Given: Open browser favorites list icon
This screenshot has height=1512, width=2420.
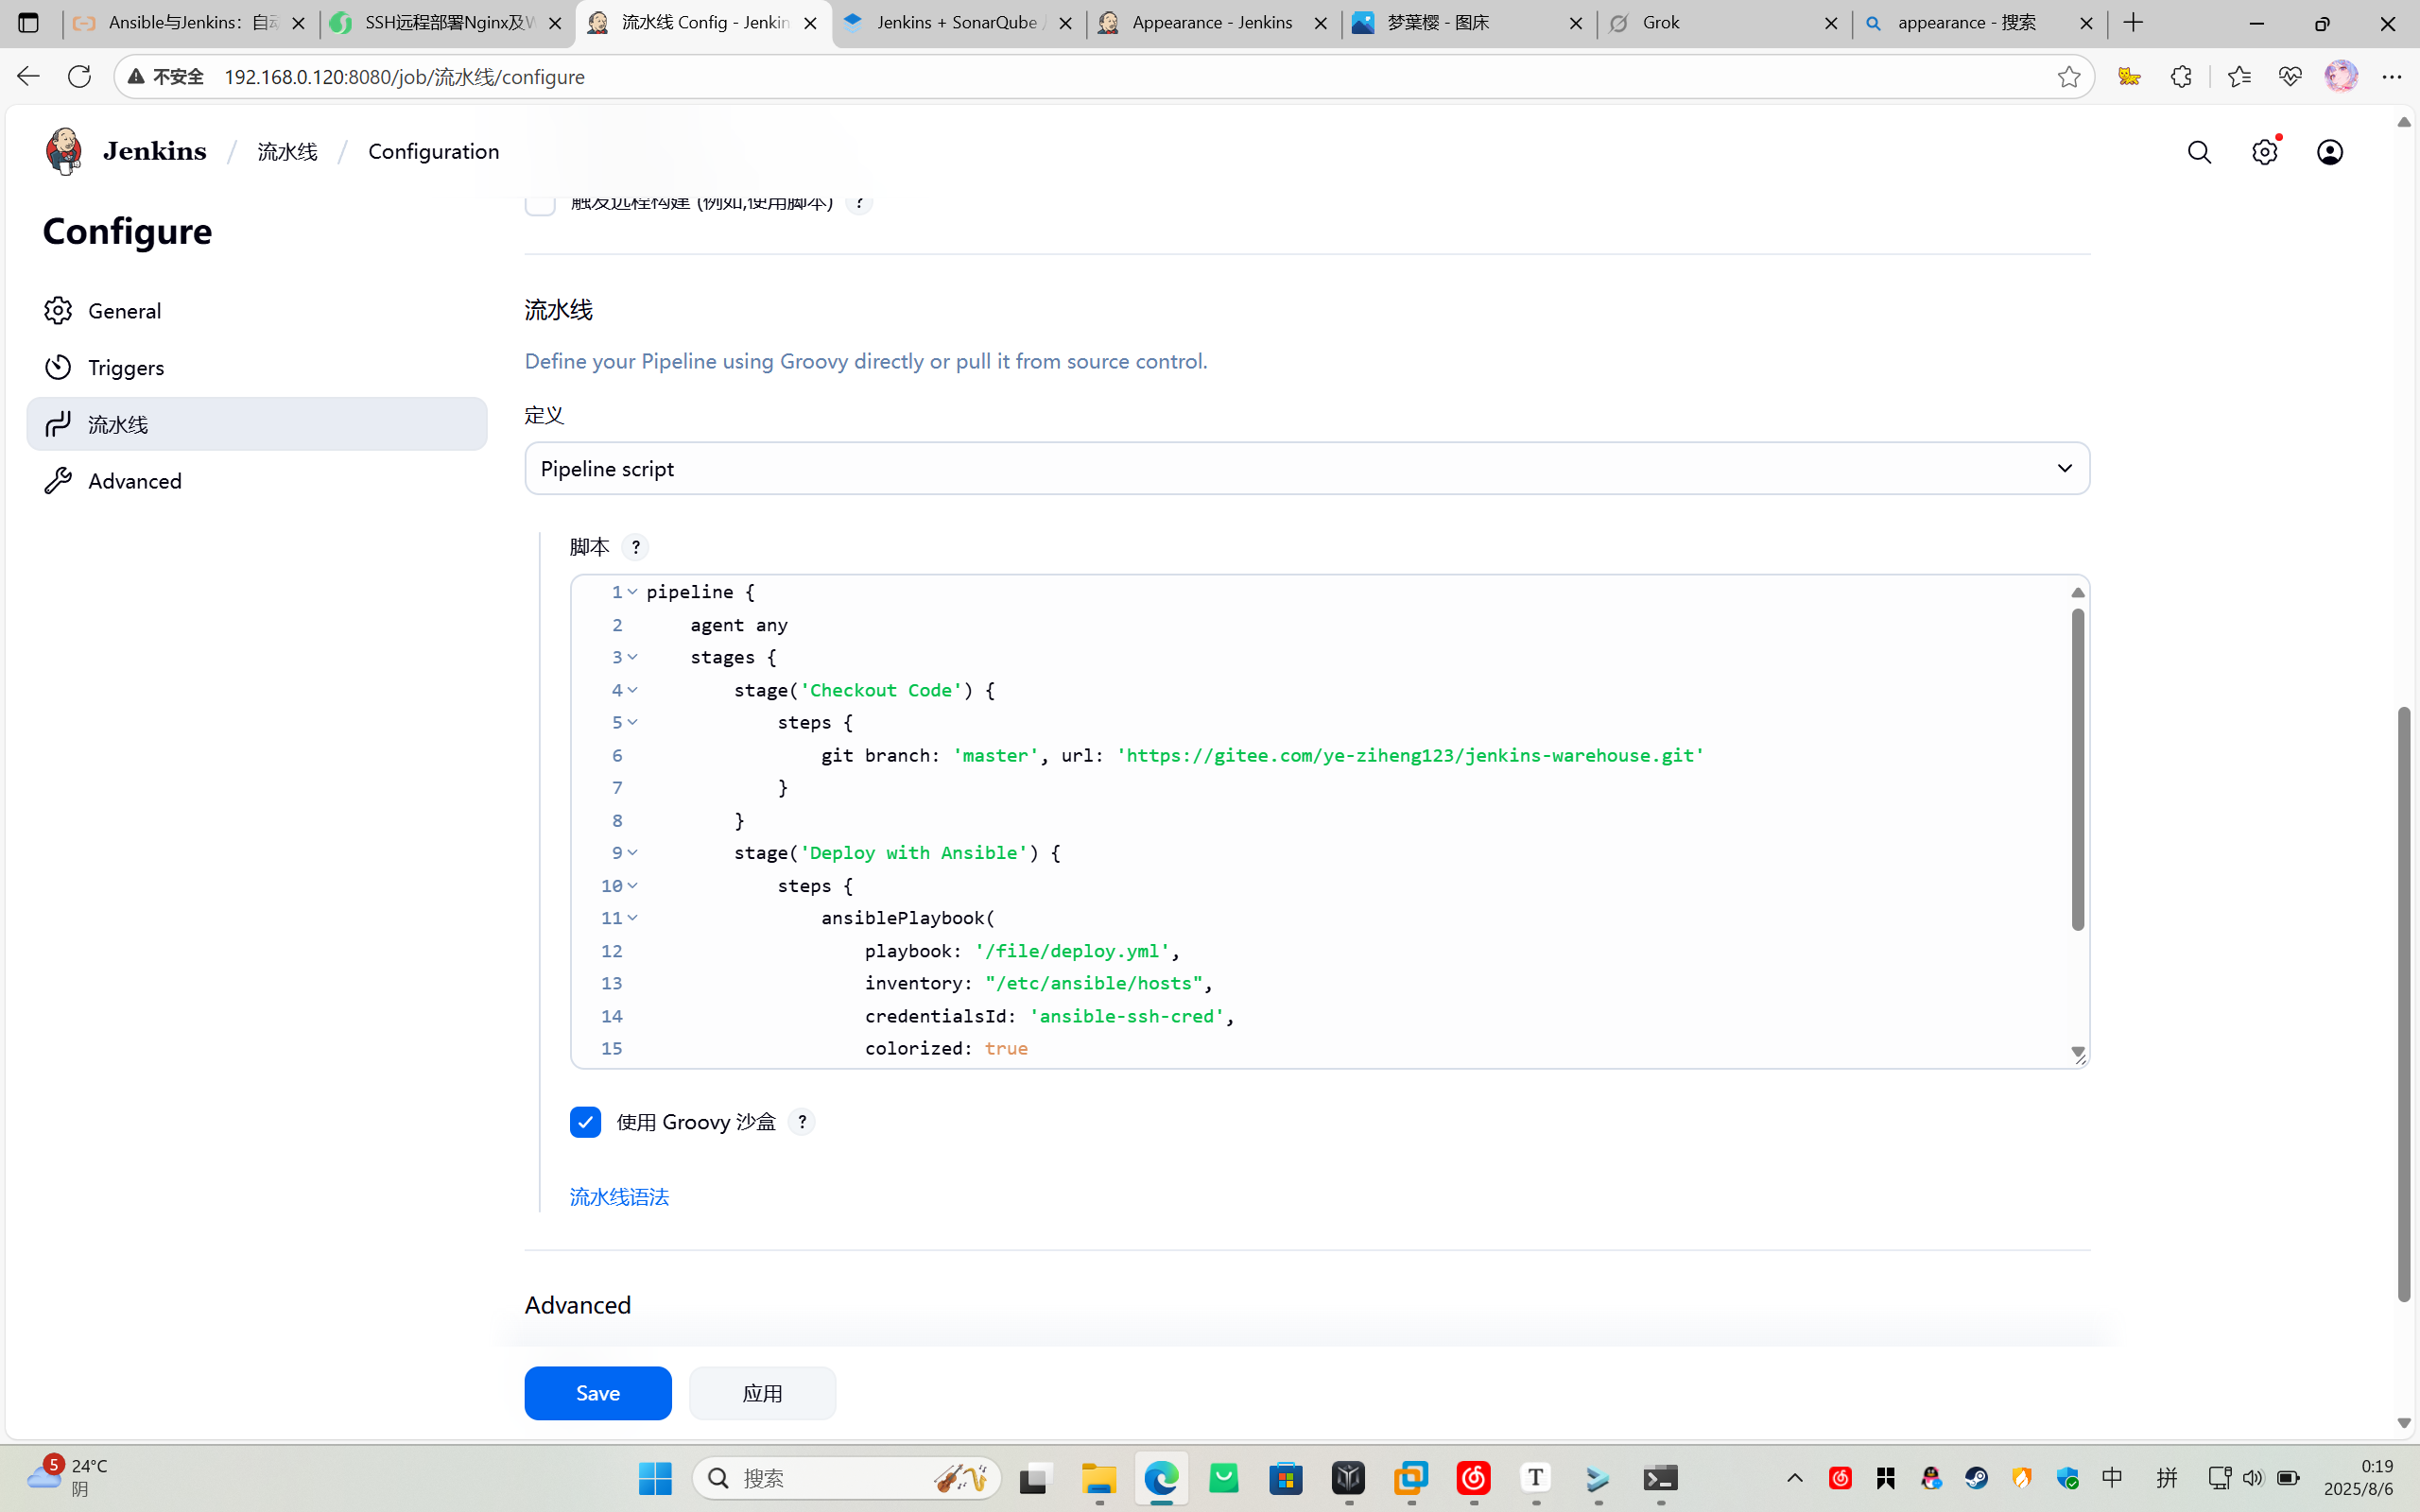Looking at the screenshot, I should (2239, 77).
